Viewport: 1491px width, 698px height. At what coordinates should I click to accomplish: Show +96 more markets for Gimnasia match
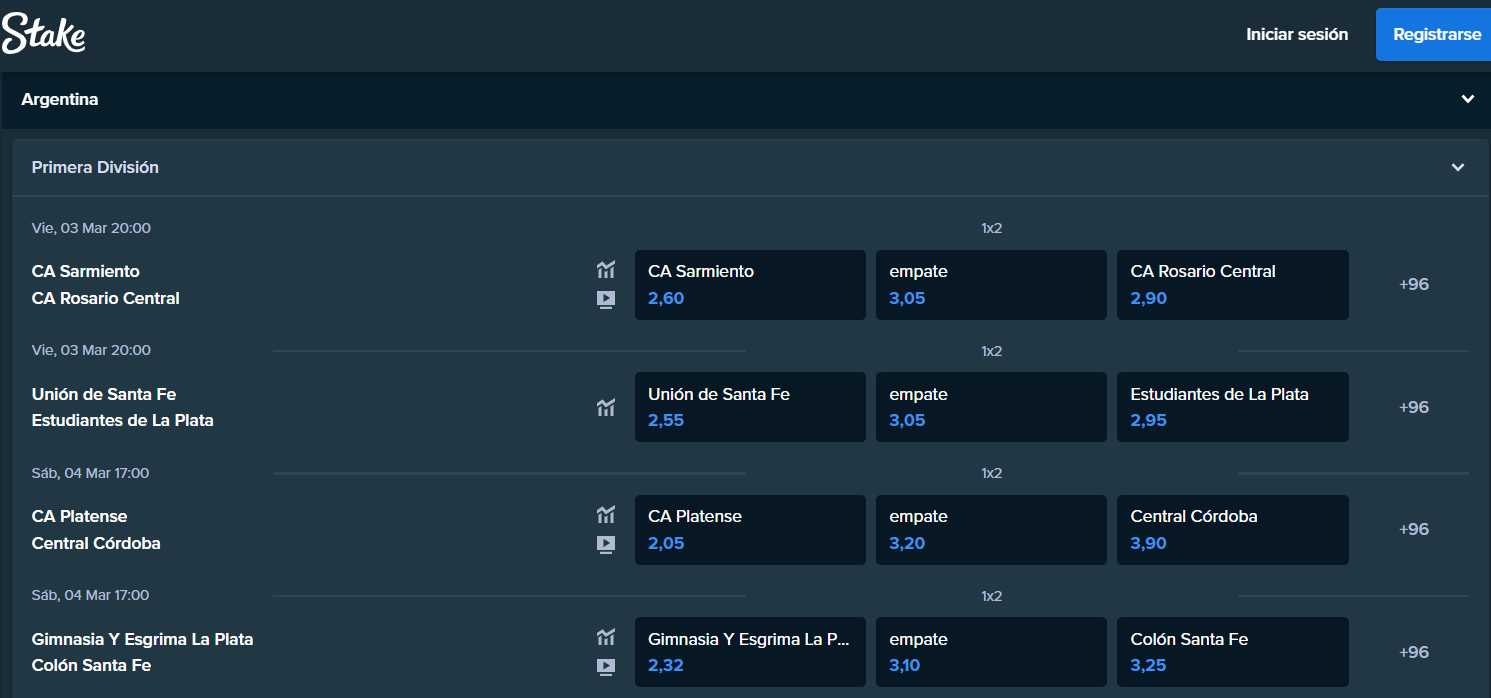[1414, 652]
